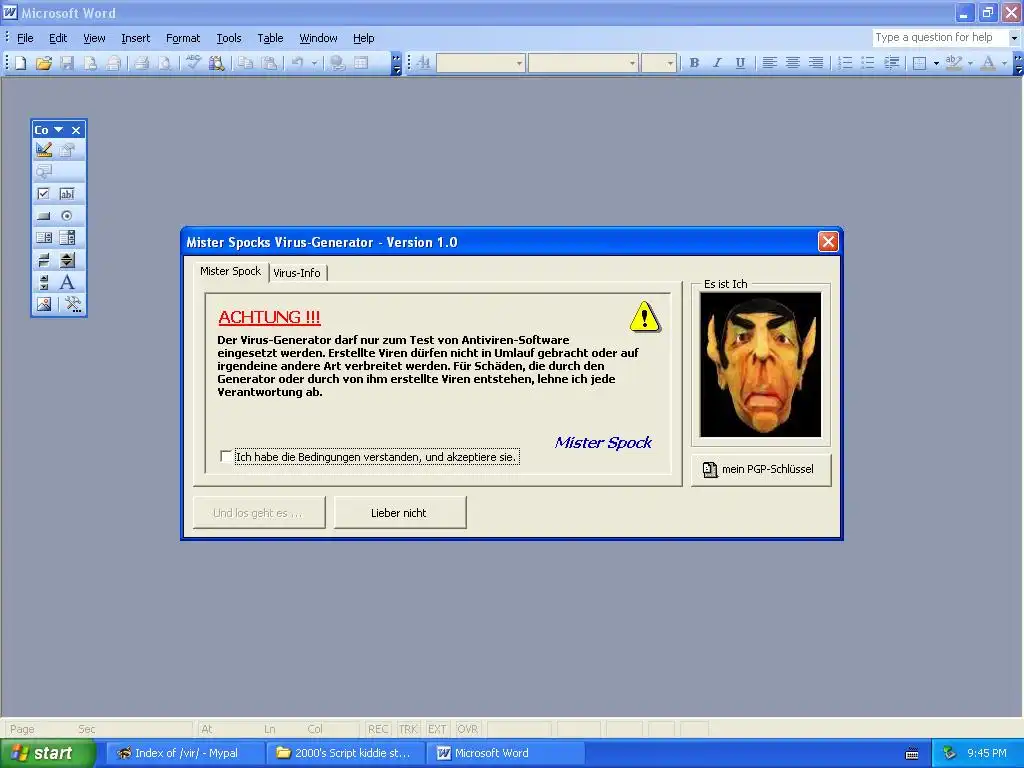
Task: Open the Tools menu
Action: pos(229,38)
